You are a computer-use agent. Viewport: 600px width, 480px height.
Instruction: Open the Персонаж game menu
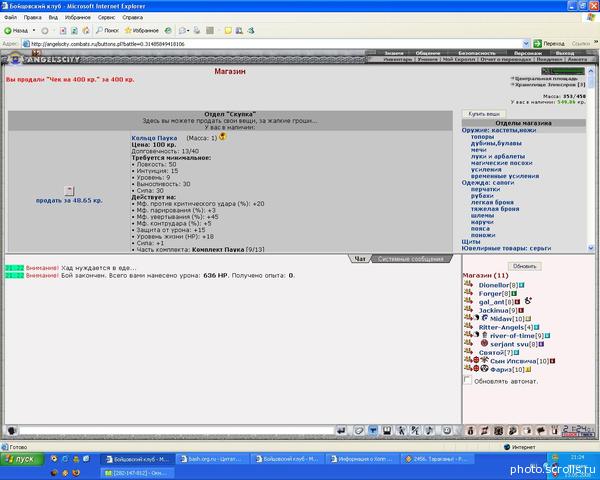click(528, 53)
